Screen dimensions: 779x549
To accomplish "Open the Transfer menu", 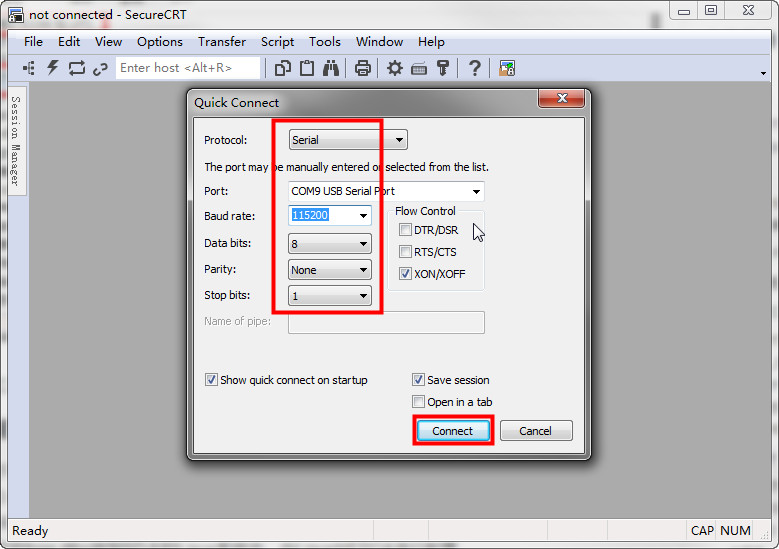I will (222, 42).
